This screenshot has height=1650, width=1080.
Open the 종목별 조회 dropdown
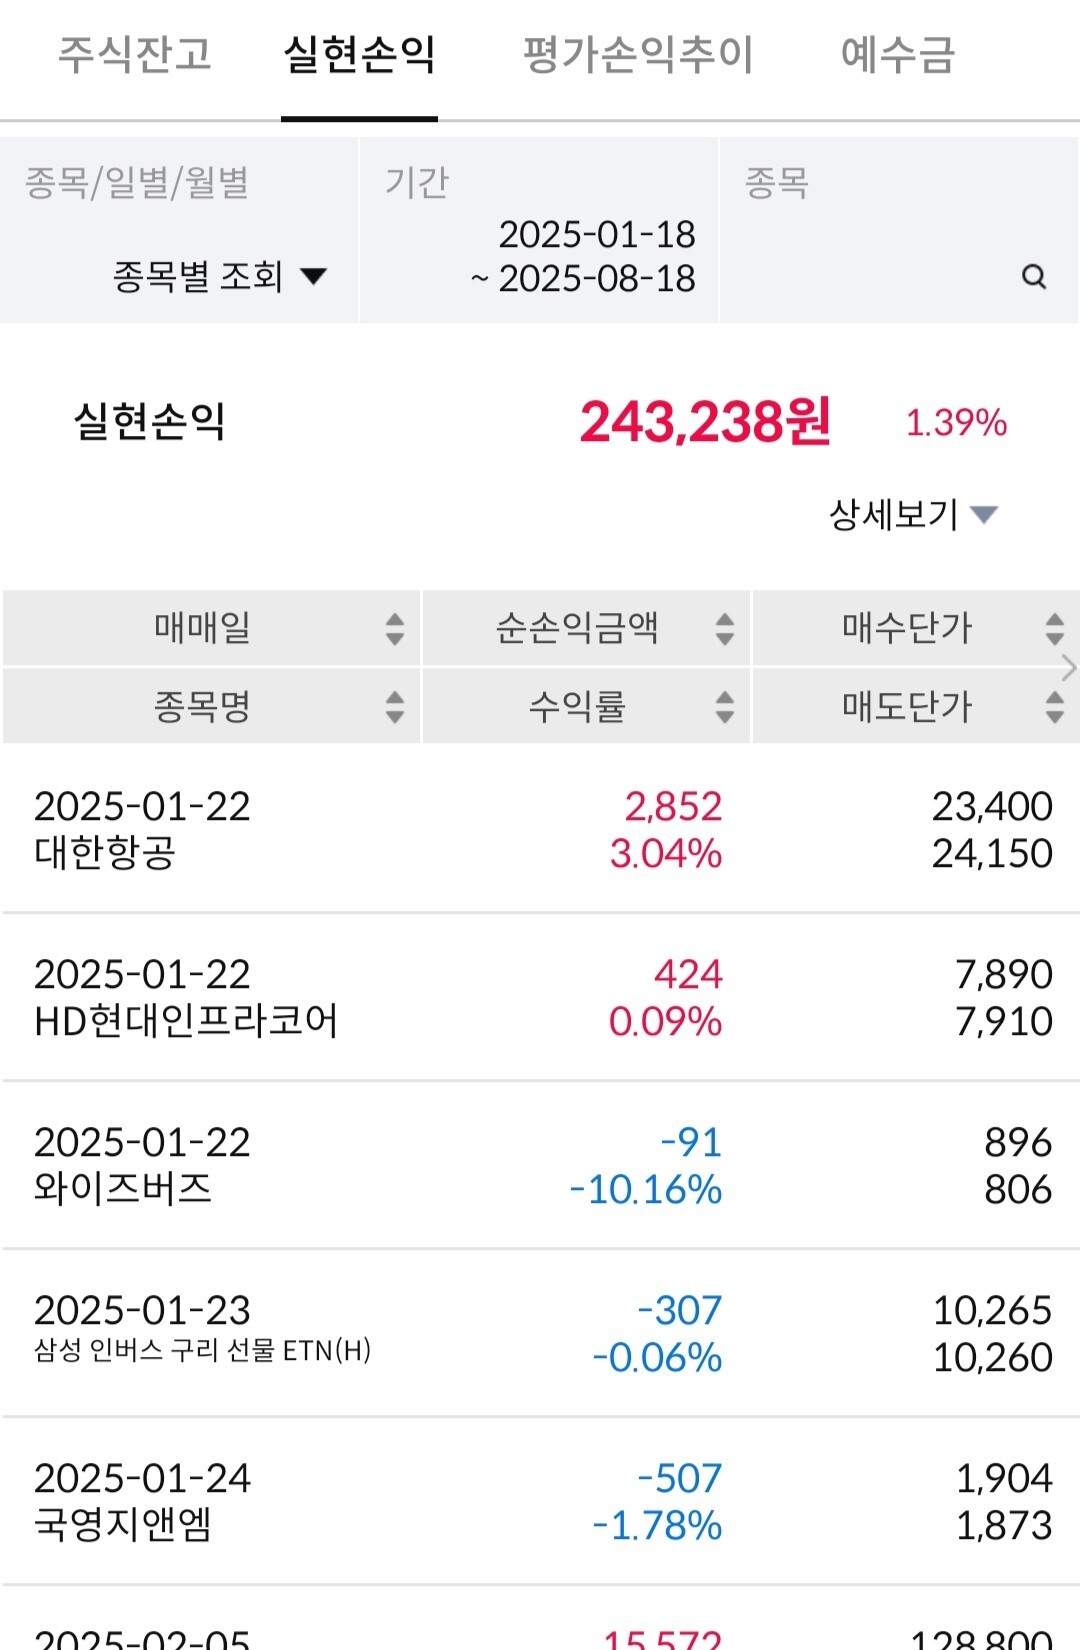tap(220, 276)
